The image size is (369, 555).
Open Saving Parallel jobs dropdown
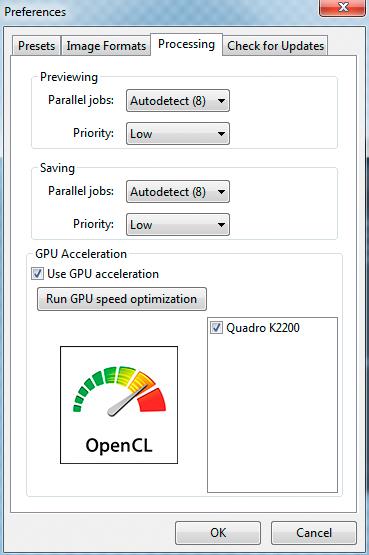pyautogui.click(x=178, y=192)
